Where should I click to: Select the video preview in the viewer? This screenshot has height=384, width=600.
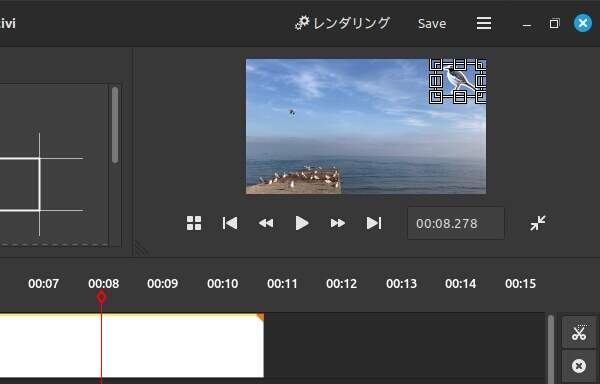[x=366, y=127]
